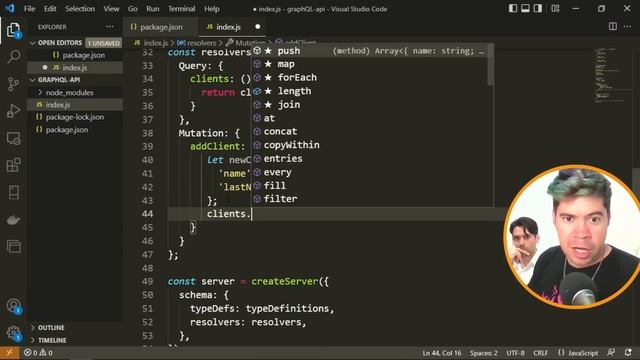Choose the filter suggestion in autocomplete
The height and width of the screenshot is (360, 640).
tap(369, 199)
